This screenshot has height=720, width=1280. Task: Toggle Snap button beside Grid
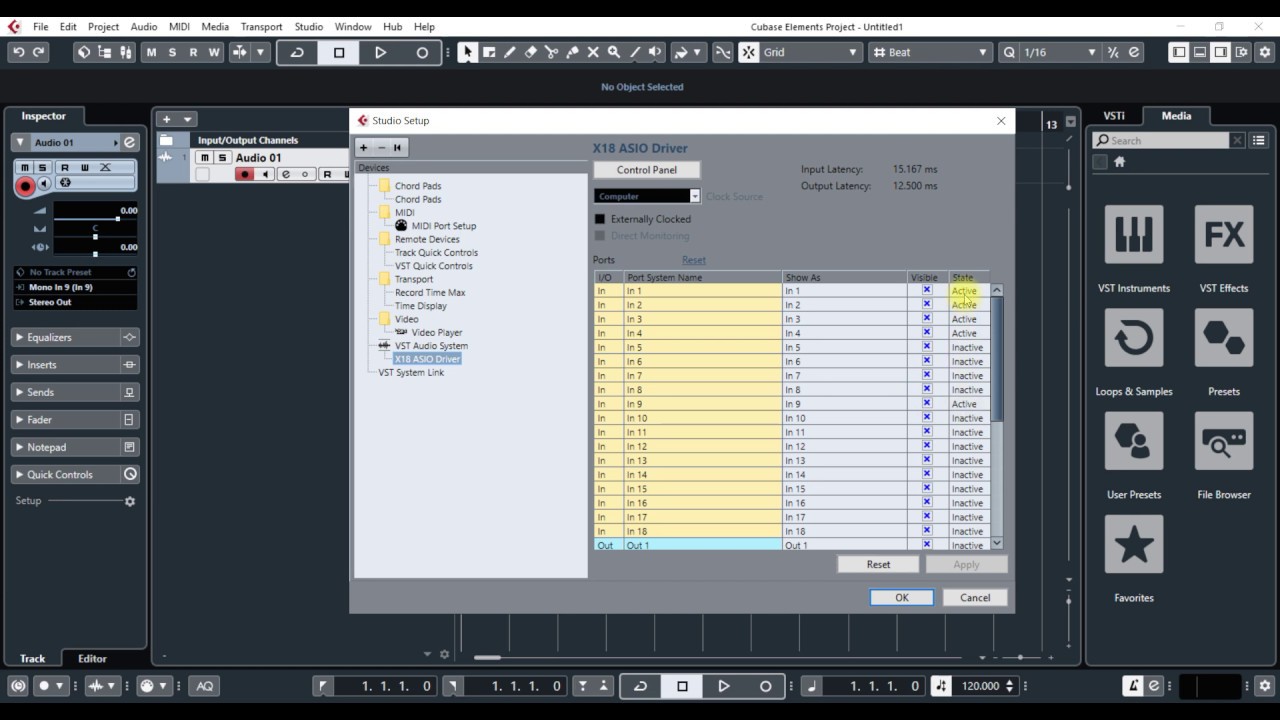pos(749,52)
